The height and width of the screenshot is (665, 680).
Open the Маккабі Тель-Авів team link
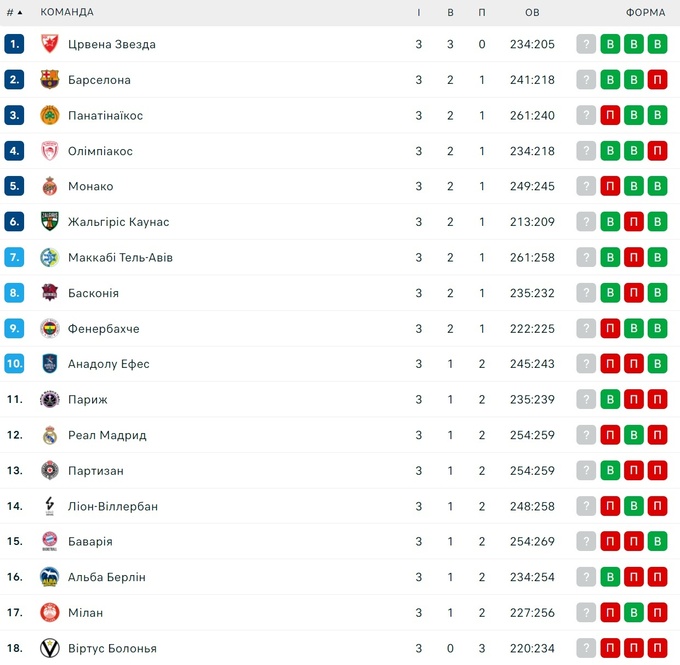(x=120, y=257)
